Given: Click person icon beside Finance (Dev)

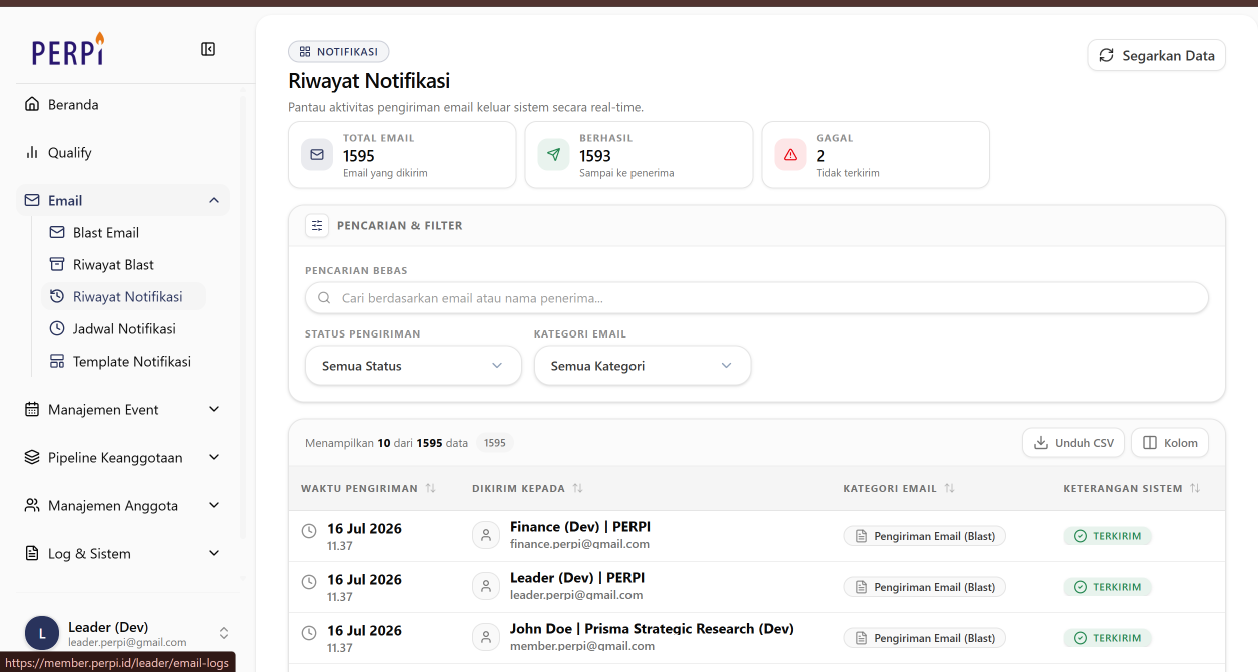Looking at the screenshot, I should coord(486,535).
